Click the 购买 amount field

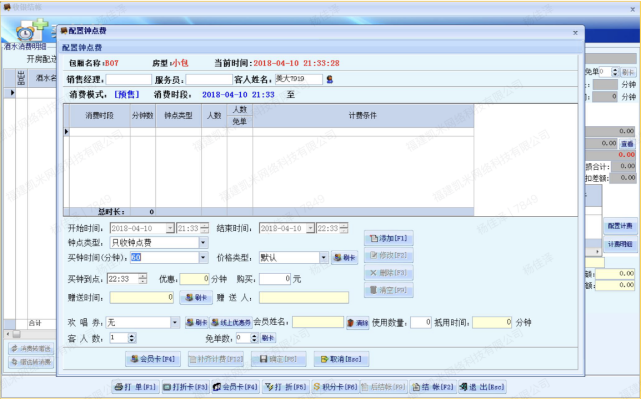click(x=275, y=279)
